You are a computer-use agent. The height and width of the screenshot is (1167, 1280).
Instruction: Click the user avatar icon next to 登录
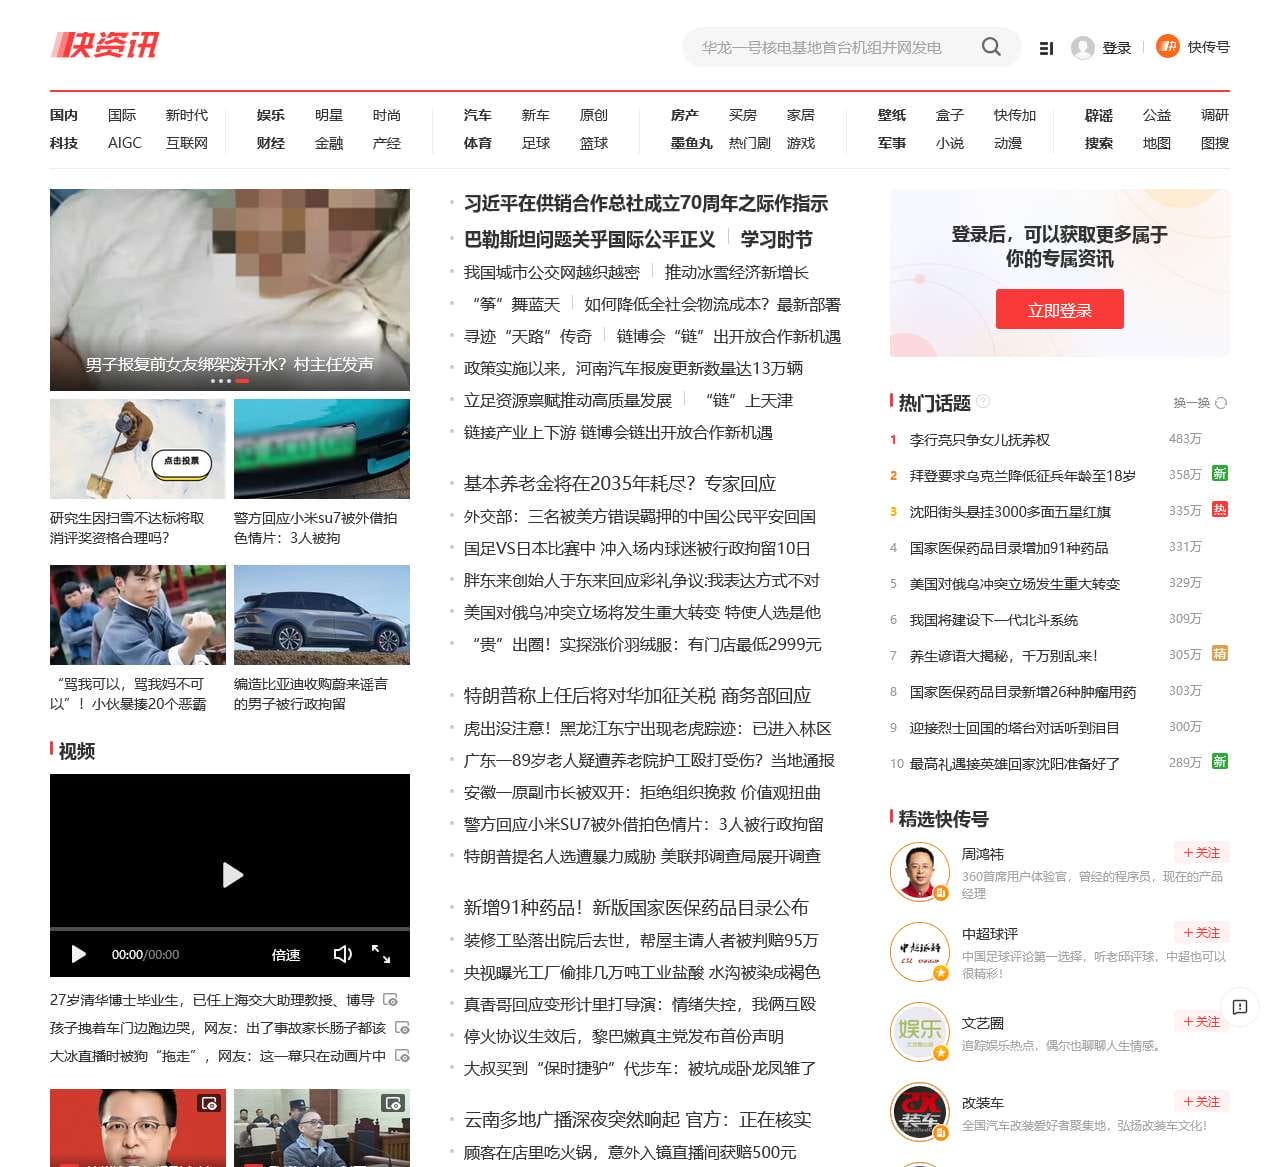(x=1083, y=47)
